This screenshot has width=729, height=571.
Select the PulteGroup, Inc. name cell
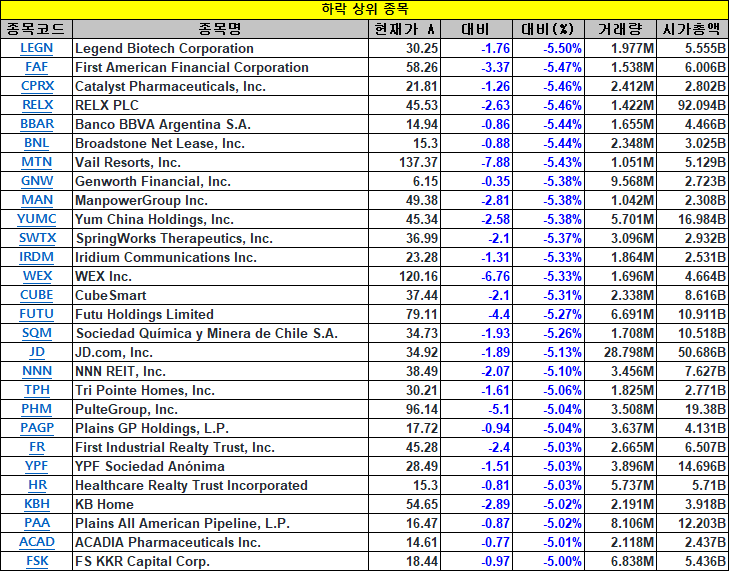point(220,409)
